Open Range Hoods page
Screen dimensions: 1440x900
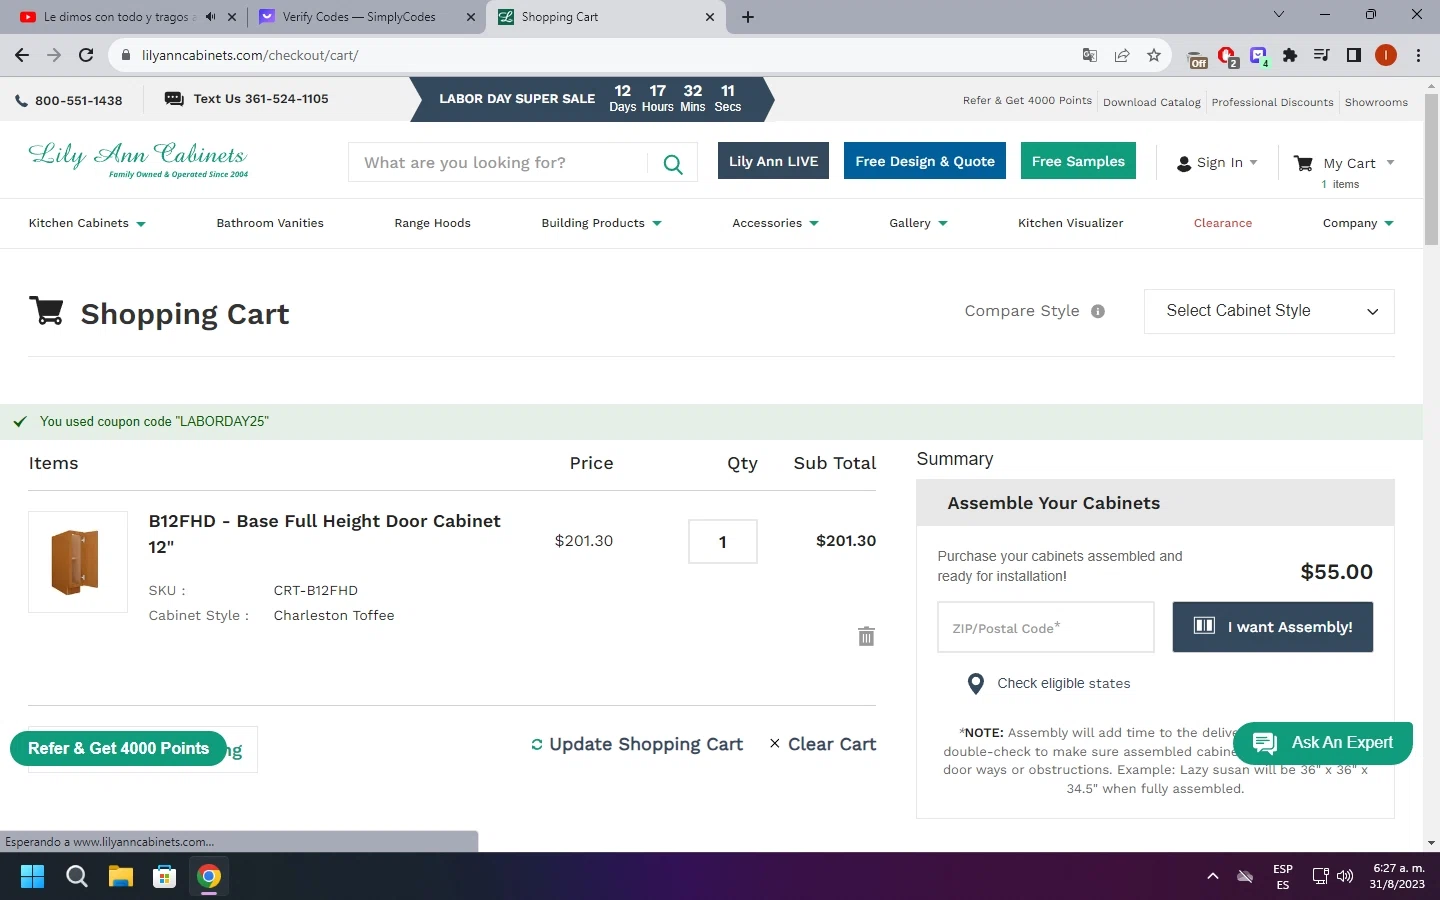click(x=432, y=223)
